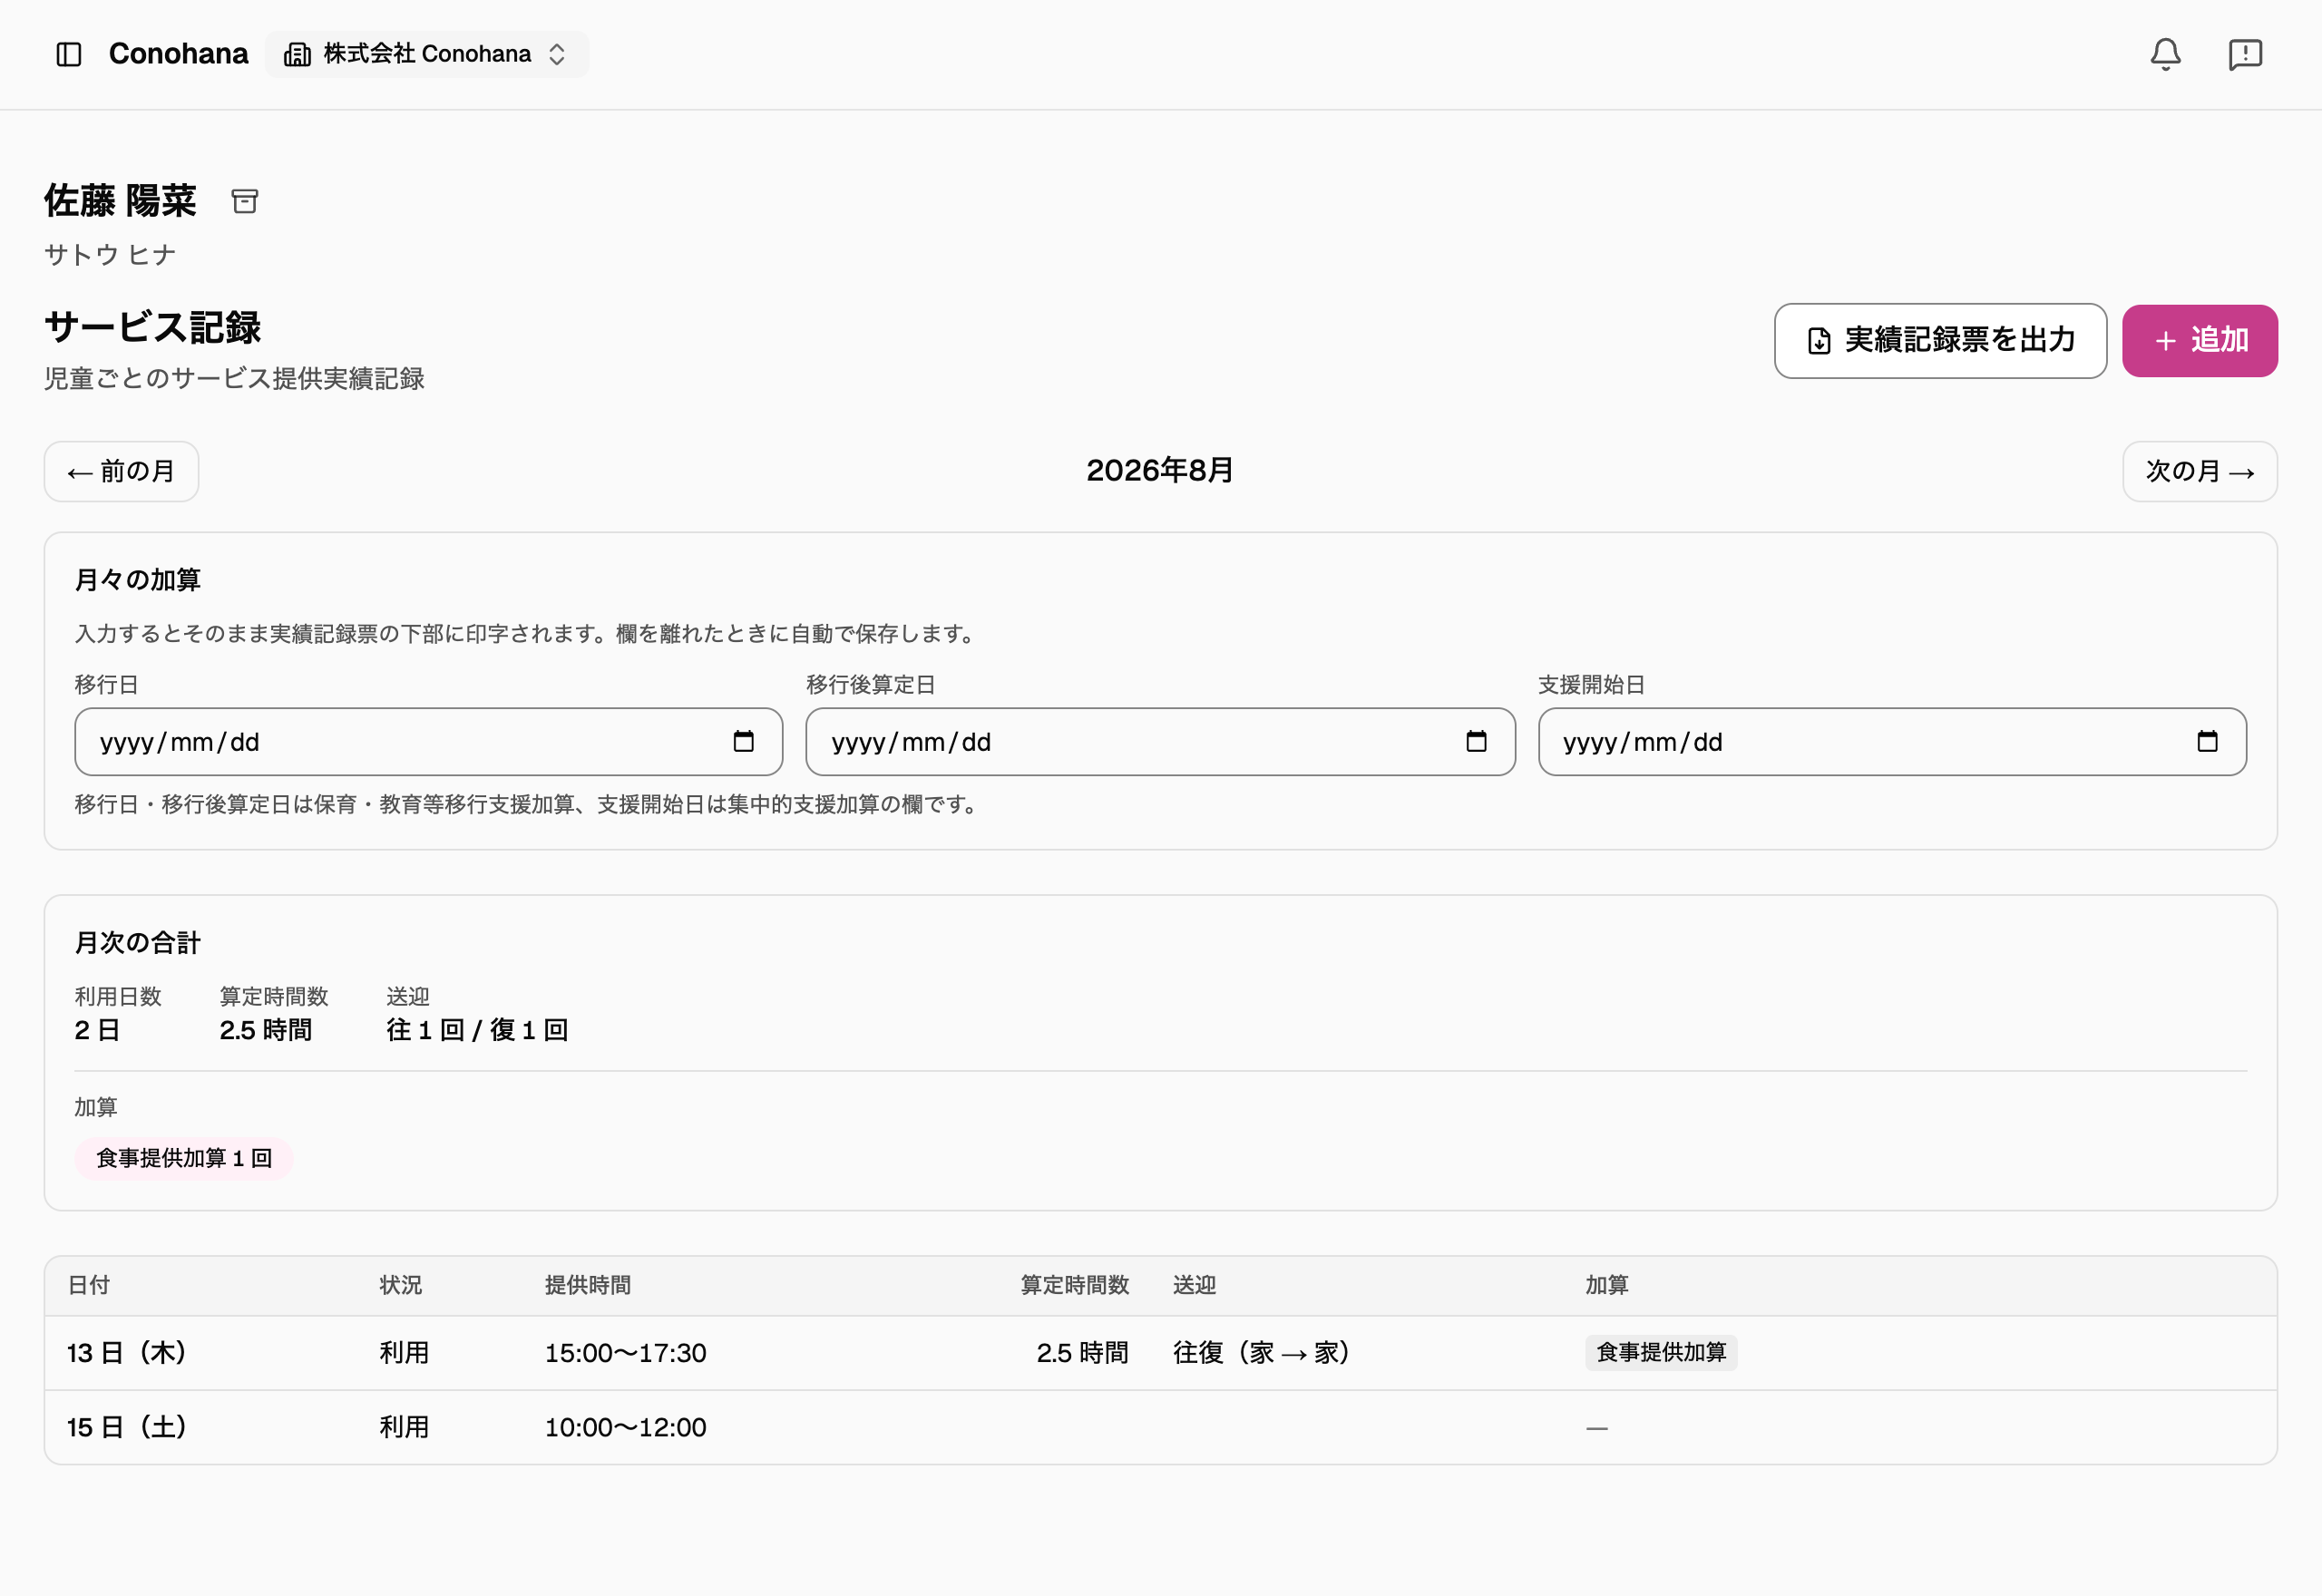Click the 15:00〜17:30 time cell

pos(625,1353)
